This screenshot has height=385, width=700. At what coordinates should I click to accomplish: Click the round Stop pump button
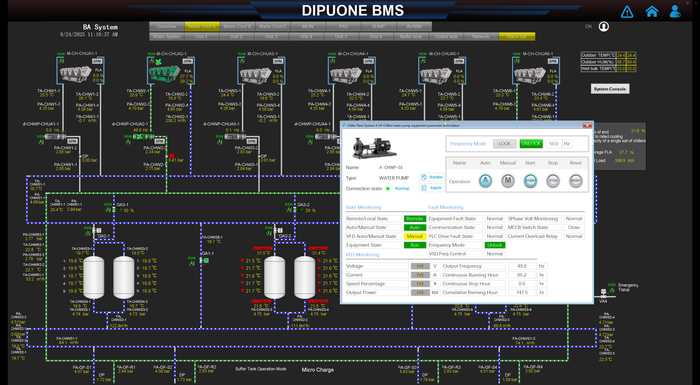coord(553,181)
